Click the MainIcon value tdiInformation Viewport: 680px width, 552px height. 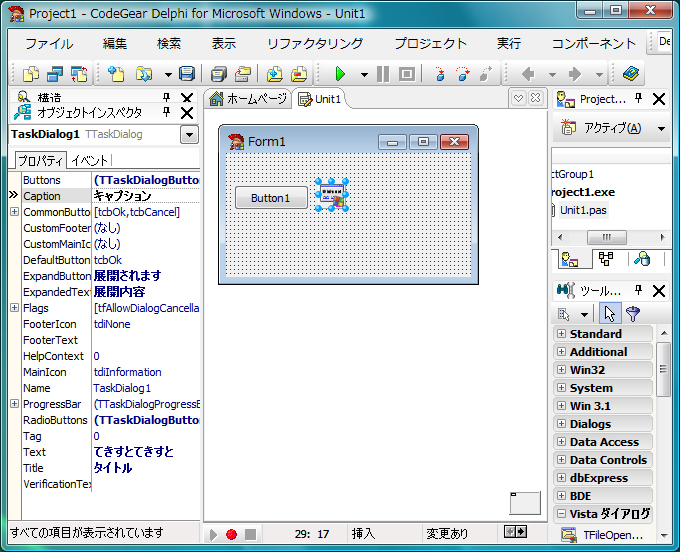click(128, 372)
